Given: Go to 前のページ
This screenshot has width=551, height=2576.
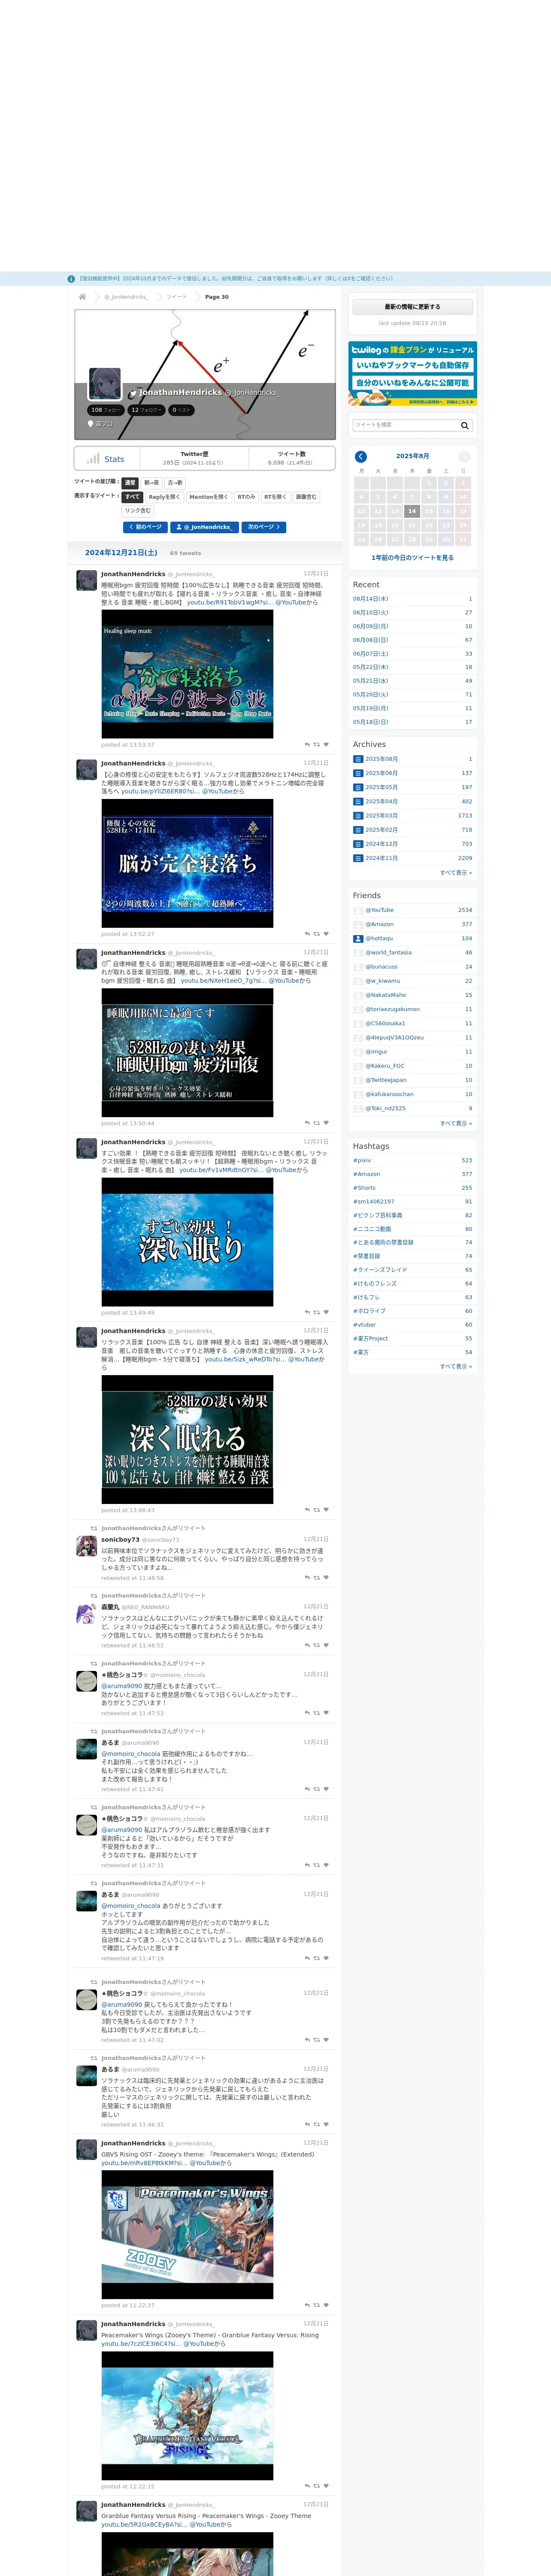Looking at the screenshot, I should [145, 527].
